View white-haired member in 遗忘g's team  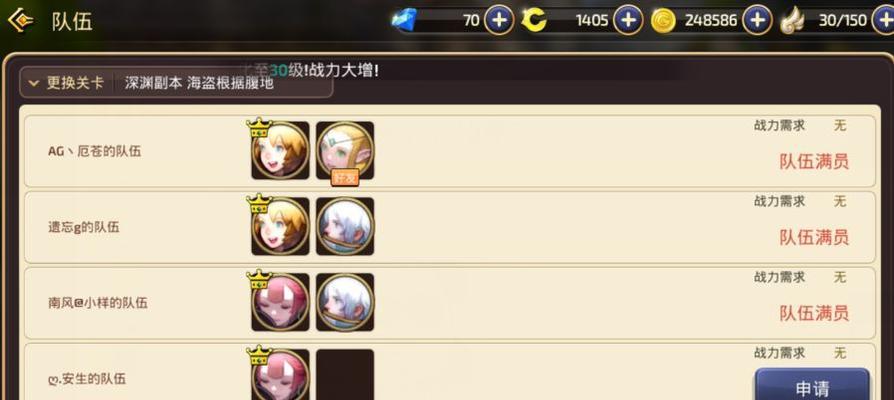[x=345, y=226]
